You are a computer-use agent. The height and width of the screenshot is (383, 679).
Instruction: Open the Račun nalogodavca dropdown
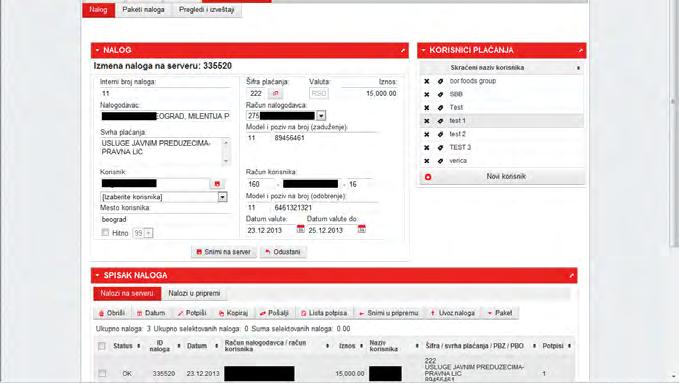click(321, 116)
